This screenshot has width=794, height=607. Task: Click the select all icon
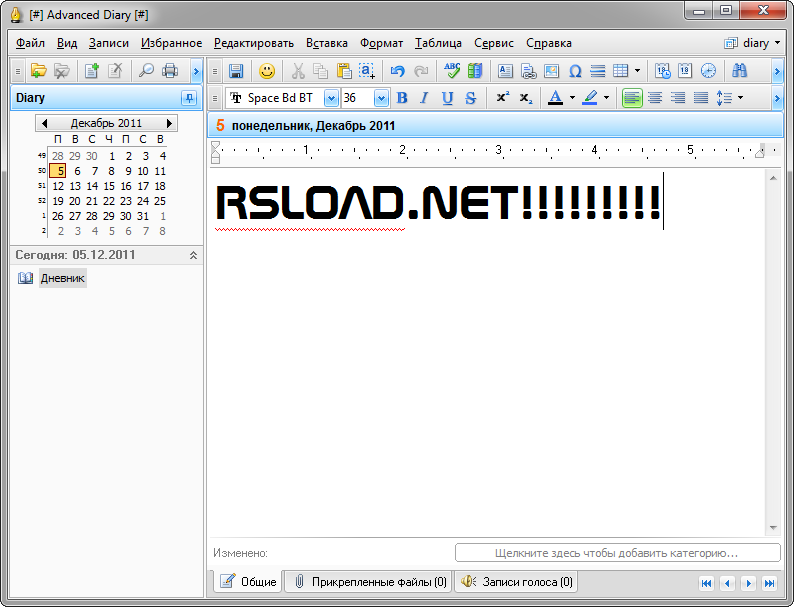click(367, 71)
